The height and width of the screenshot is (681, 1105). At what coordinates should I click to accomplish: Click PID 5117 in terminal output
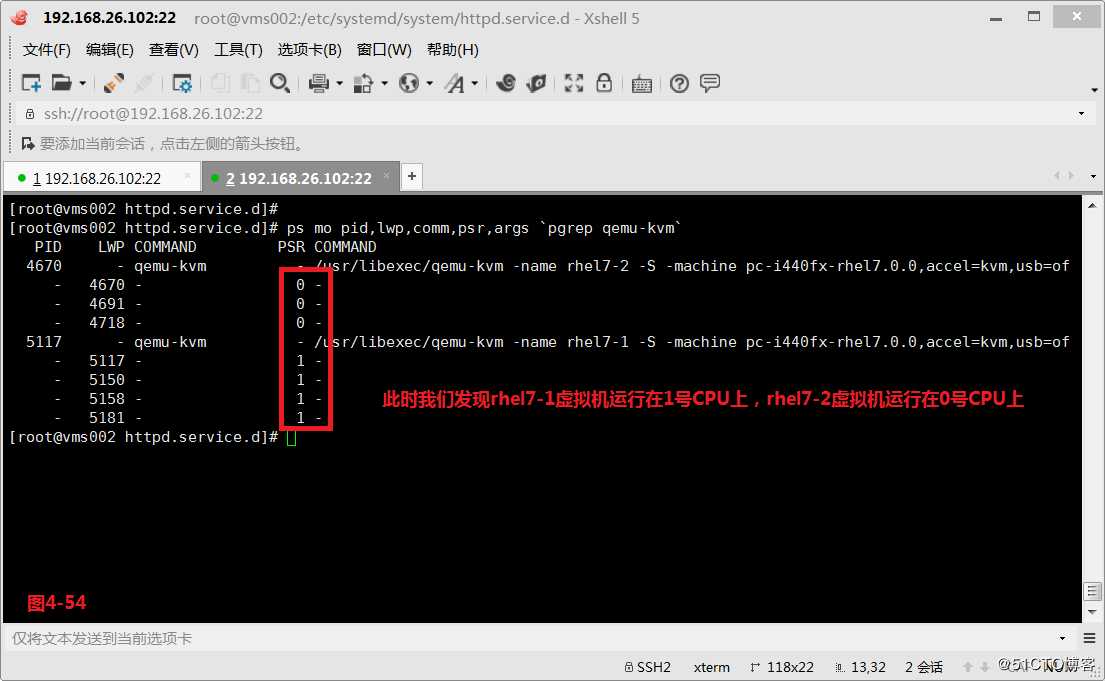[x=44, y=342]
